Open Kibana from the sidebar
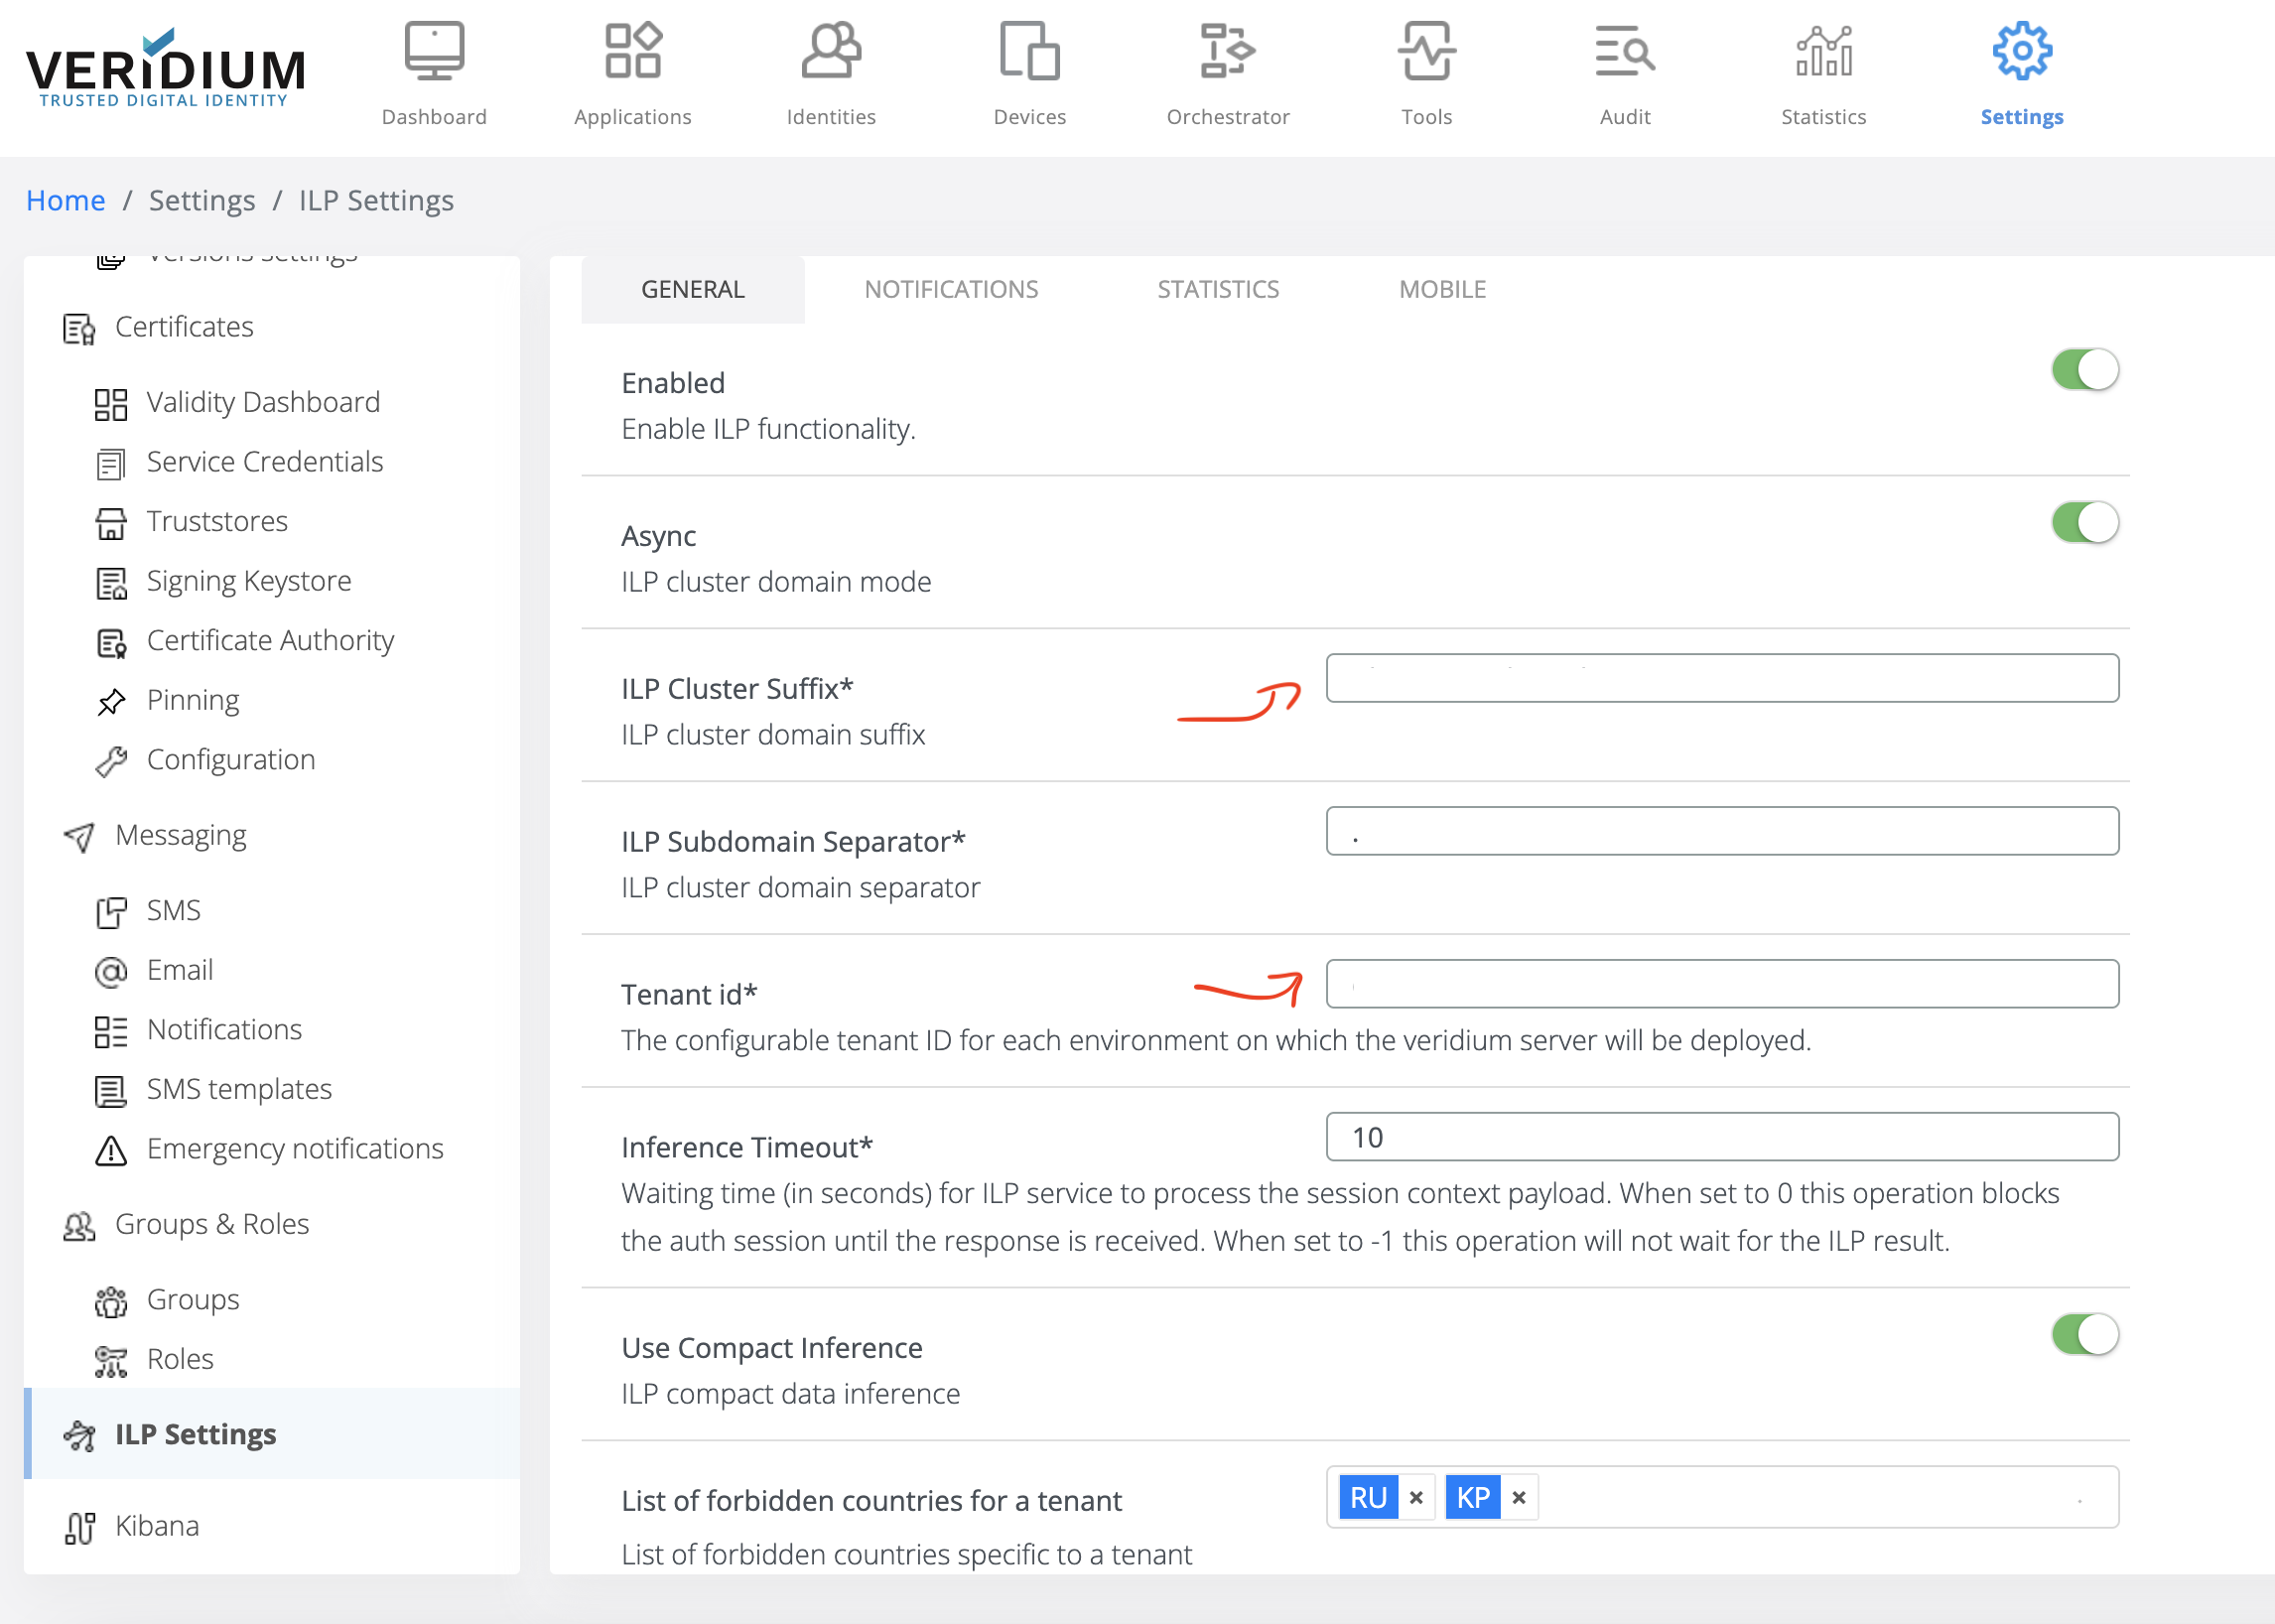Screen dimensions: 2275x1624 156,1525
